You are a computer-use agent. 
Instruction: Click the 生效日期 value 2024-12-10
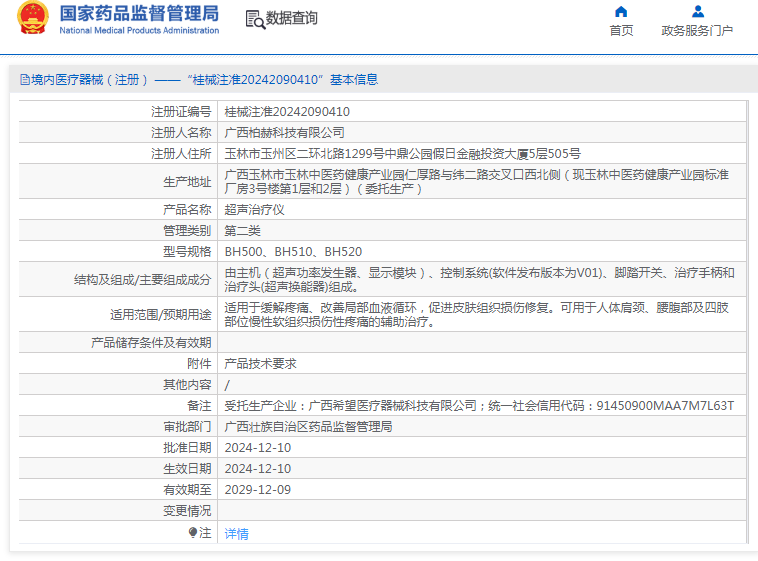(258, 469)
